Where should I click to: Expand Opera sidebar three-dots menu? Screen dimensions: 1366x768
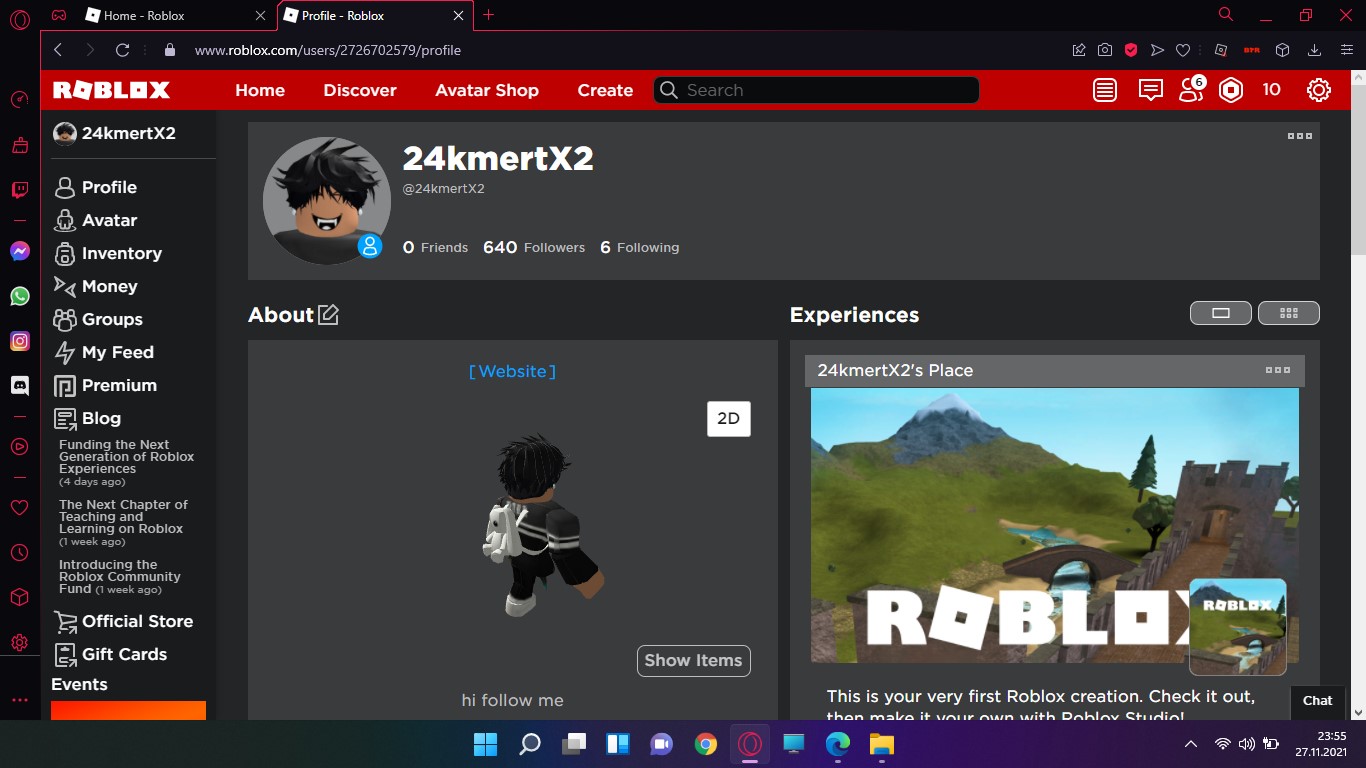pos(19,700)
